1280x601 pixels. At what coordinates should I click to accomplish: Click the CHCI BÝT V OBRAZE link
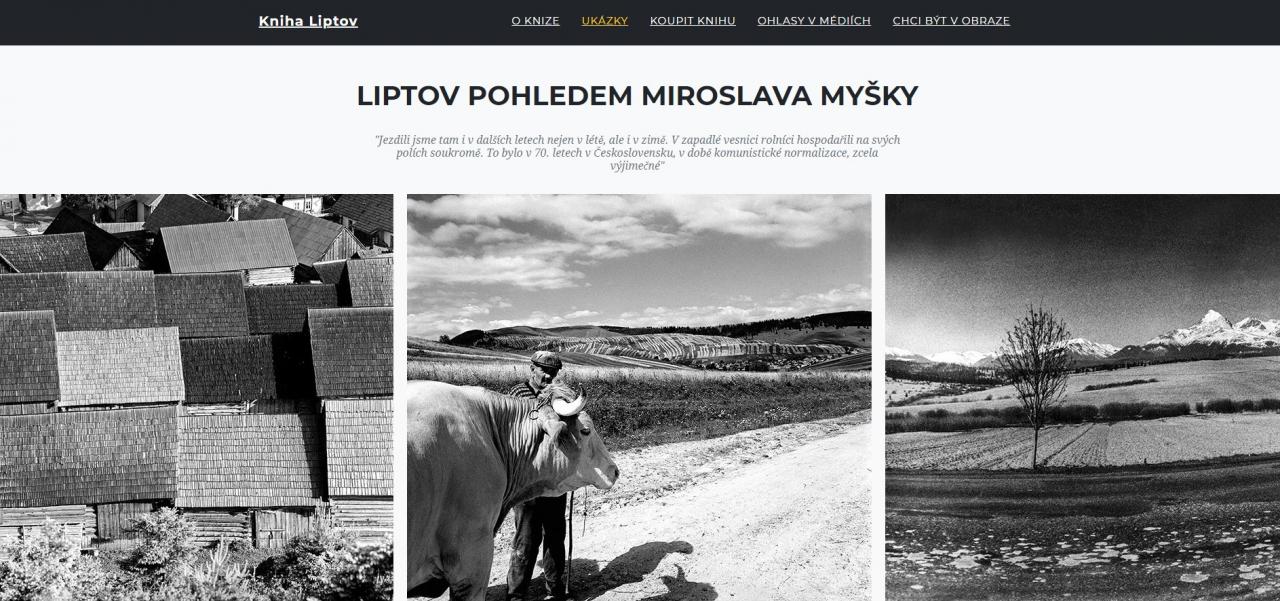tap(951, 20)
